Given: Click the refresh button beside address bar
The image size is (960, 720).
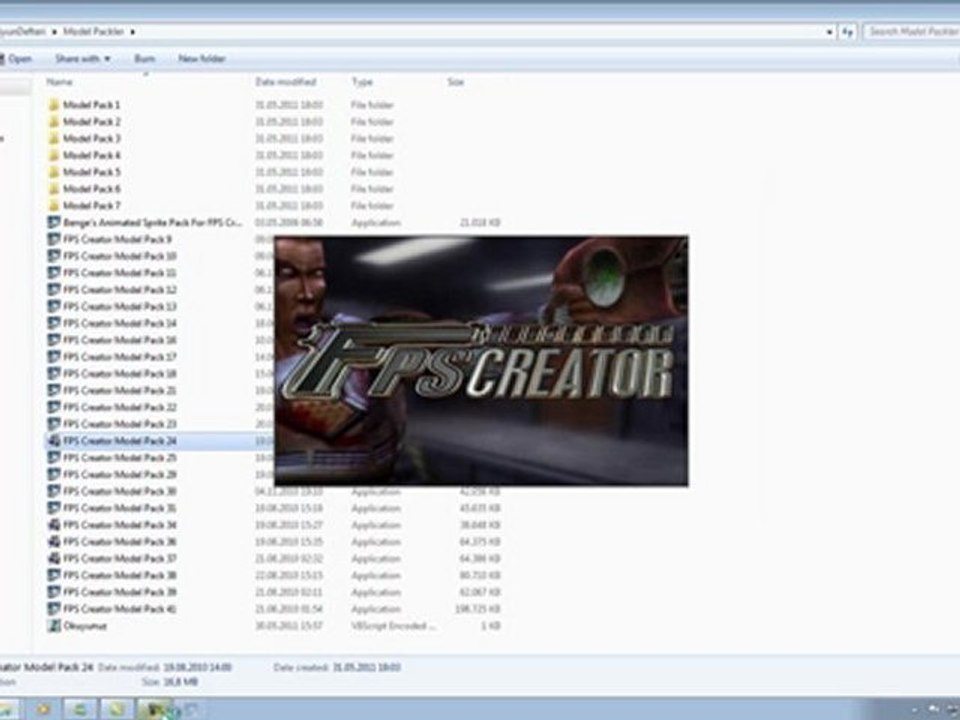Looking at the screenshot, I should click(847, 32).
